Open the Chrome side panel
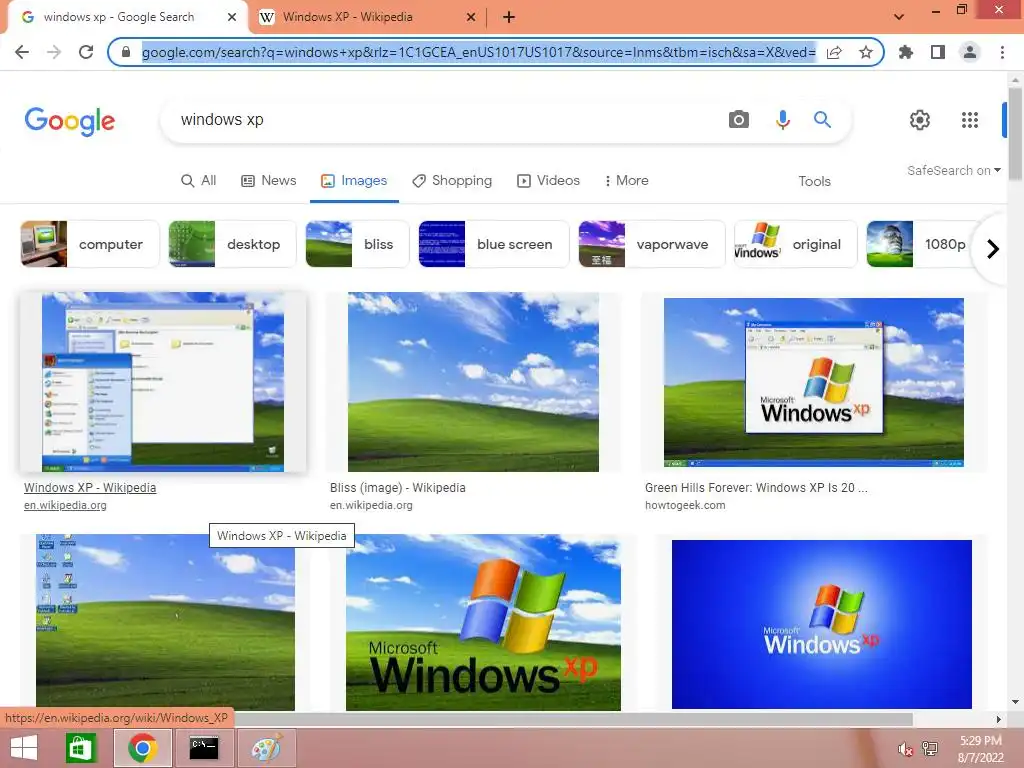This screenshot has width=1024, height=768. (938, 52)
